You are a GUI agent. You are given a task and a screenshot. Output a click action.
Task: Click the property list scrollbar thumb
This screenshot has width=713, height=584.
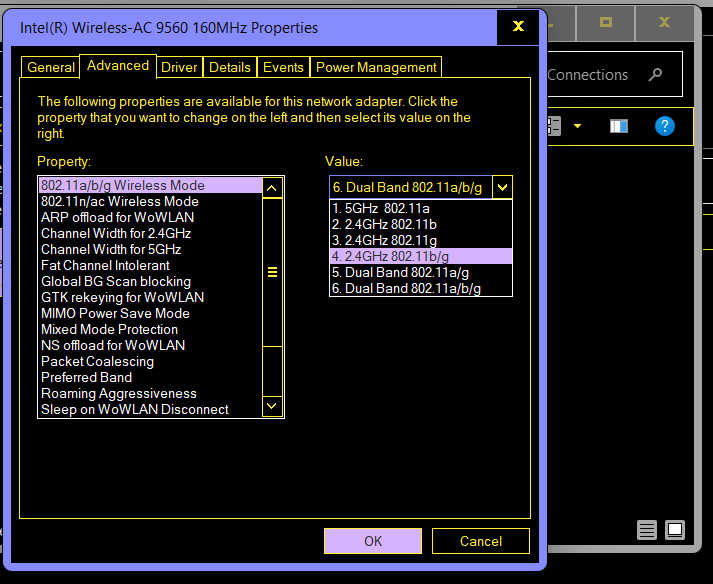pos(272,272)
